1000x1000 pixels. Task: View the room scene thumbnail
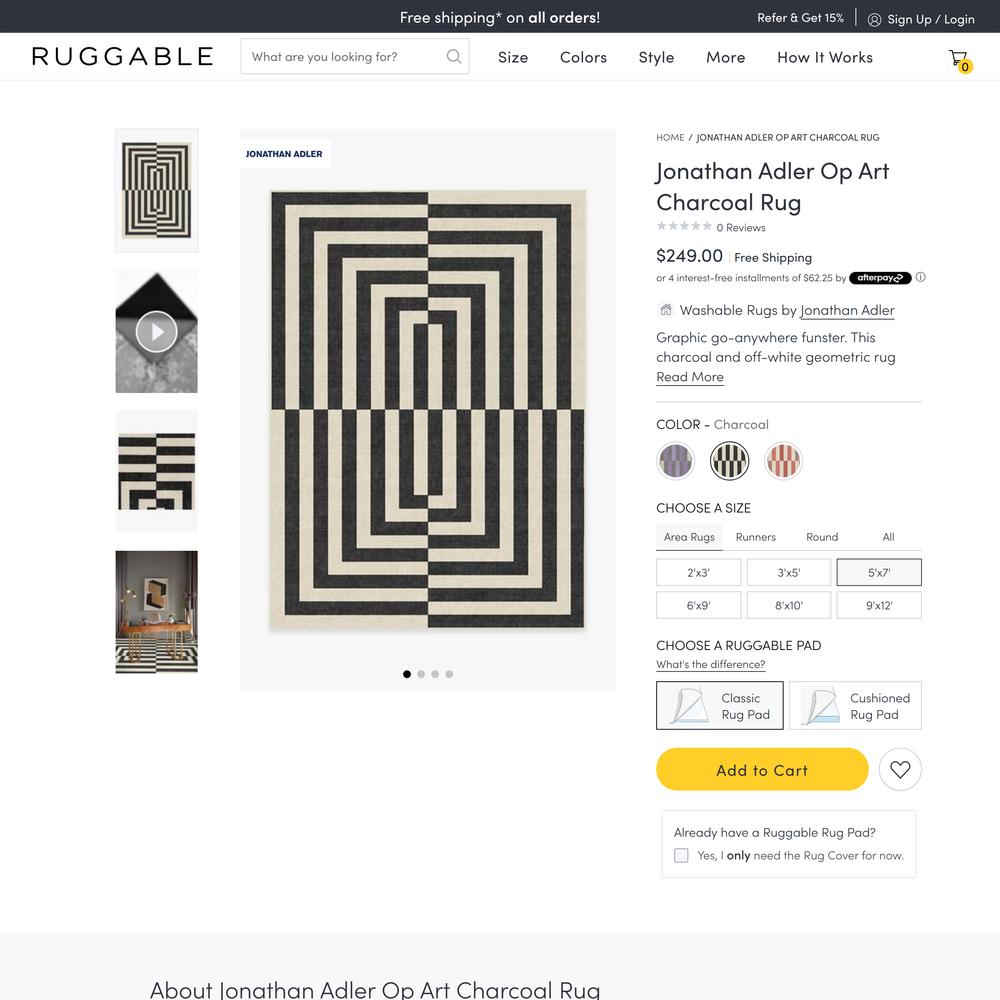pyautogui.click(x=156, y=612)
